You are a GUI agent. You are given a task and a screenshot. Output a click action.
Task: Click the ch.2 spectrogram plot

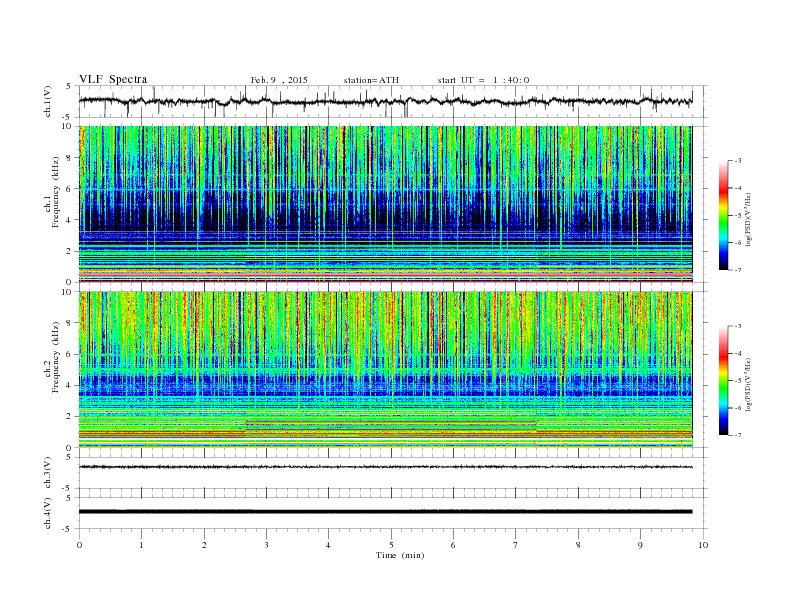pyautogui.click(x=385, y=370)
